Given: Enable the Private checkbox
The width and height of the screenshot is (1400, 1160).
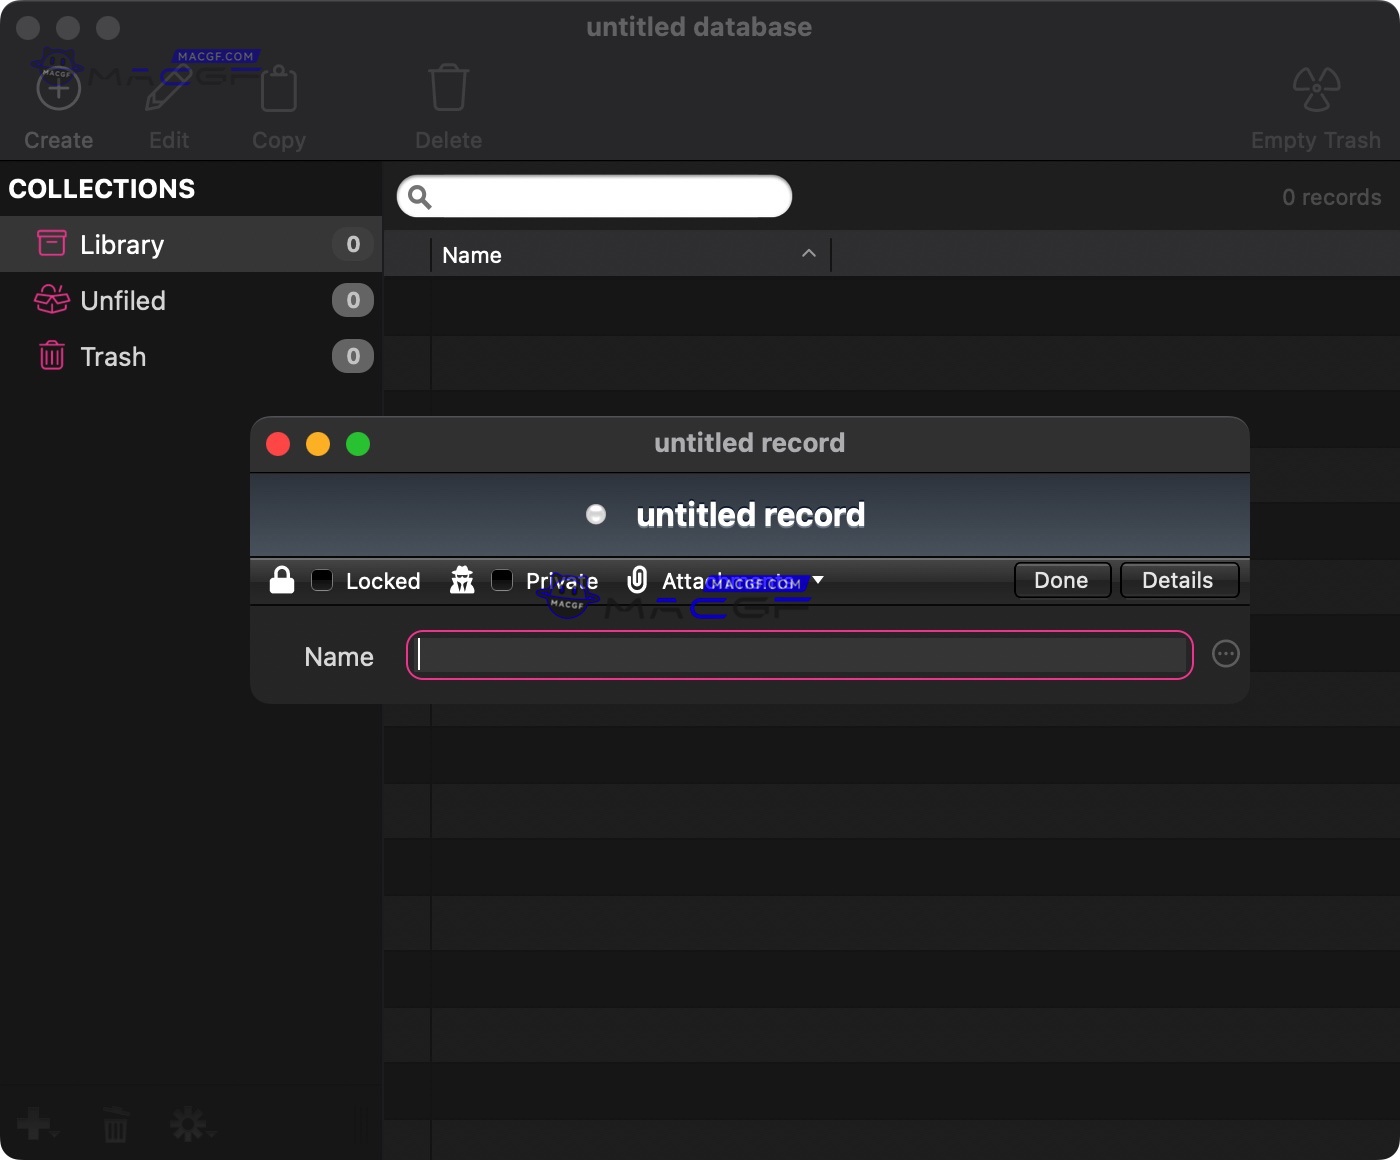Looking at the screenshot, I should [502, 580].
